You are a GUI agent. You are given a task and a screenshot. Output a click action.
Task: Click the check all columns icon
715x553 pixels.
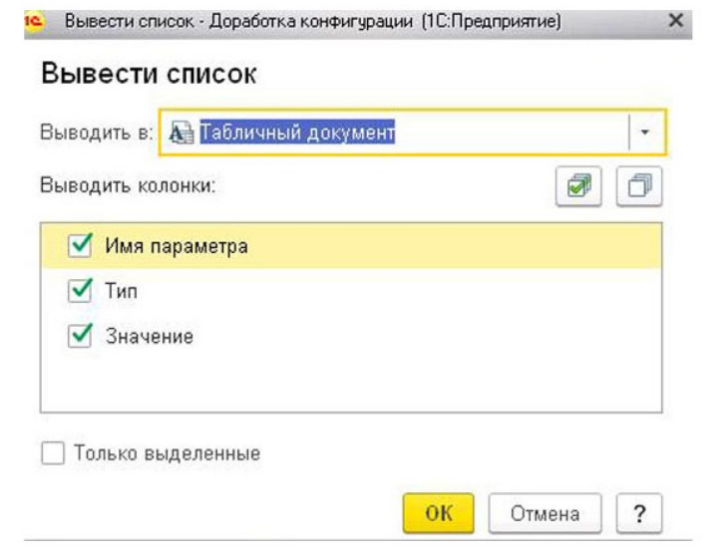[579, 187]
